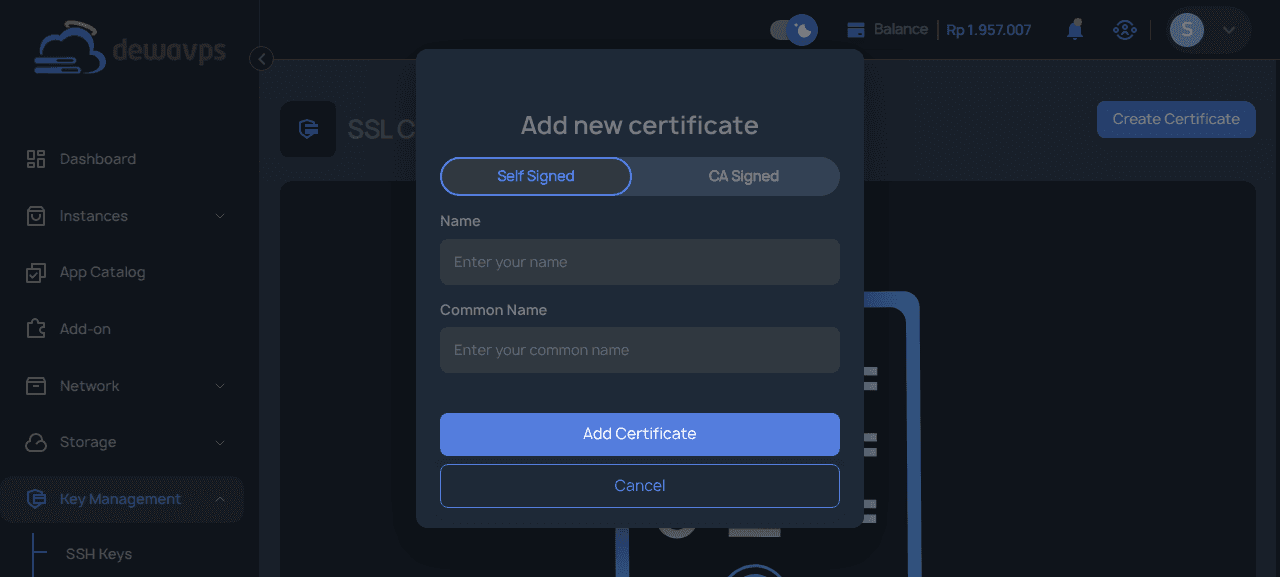Click the Name input field

pos(639,261)
